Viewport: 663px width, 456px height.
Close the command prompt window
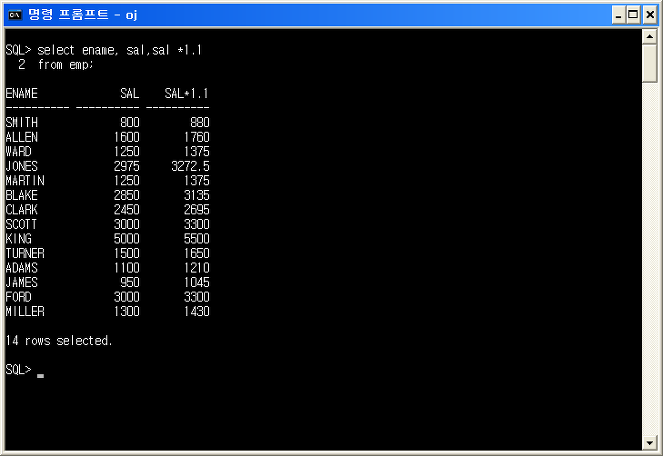point(649,15)
